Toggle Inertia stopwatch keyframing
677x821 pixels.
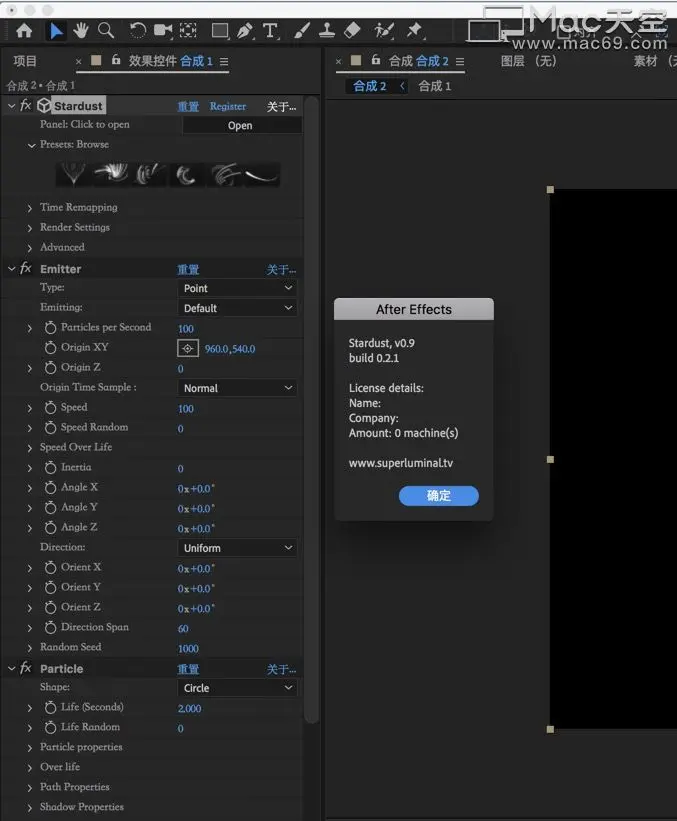coord(50,468)
